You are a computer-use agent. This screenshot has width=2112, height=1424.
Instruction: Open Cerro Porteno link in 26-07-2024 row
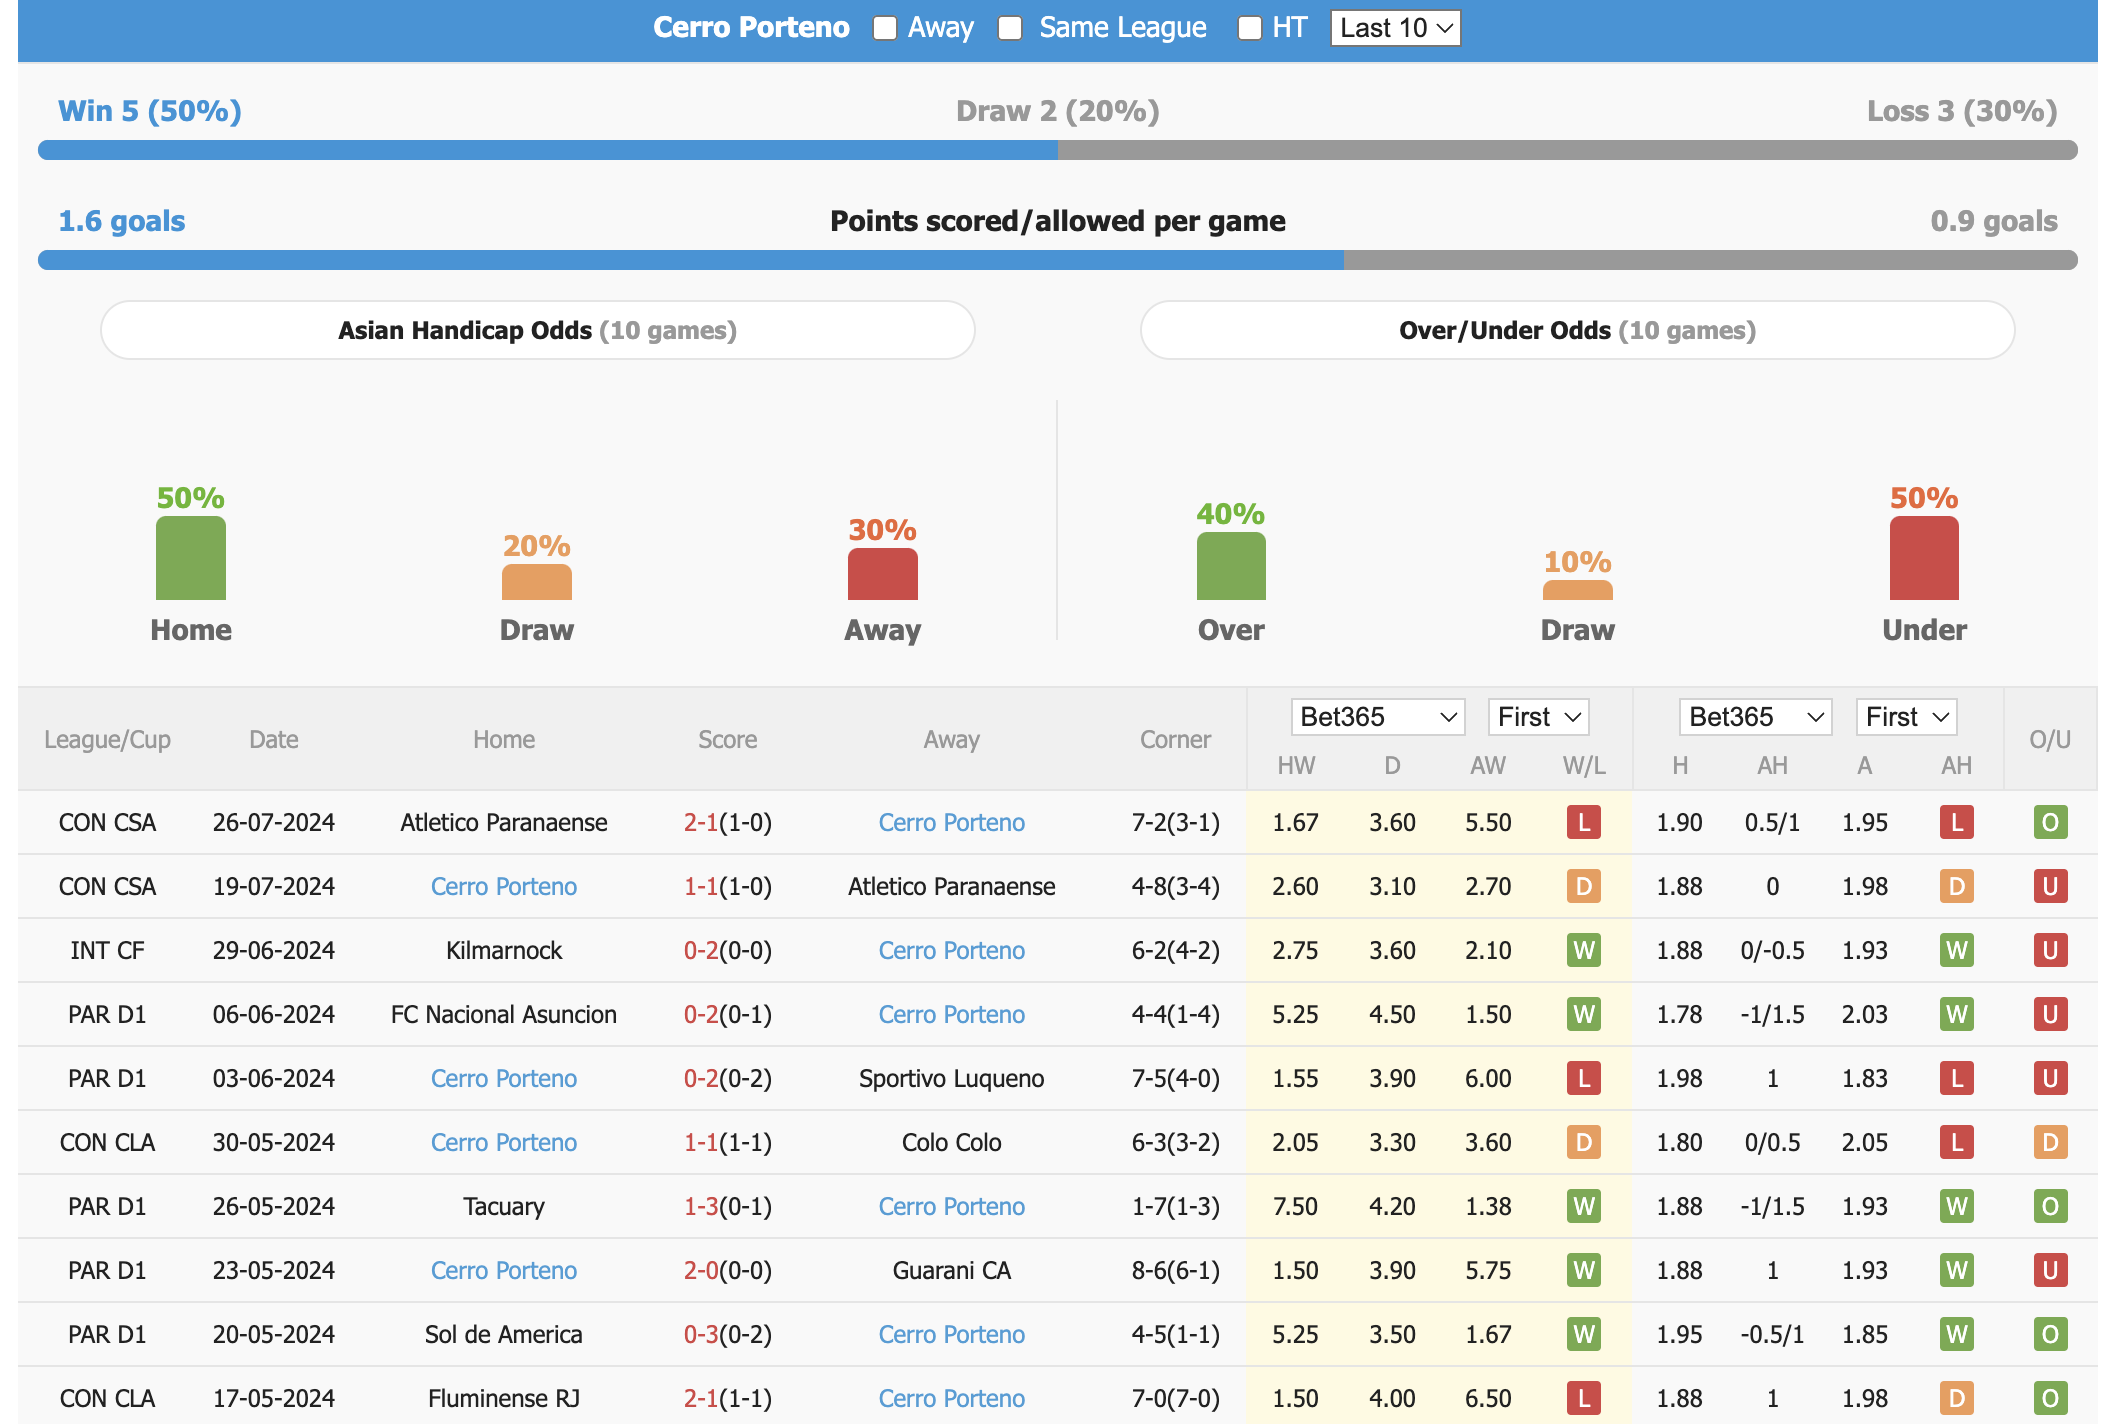click(x=951, y=822)
